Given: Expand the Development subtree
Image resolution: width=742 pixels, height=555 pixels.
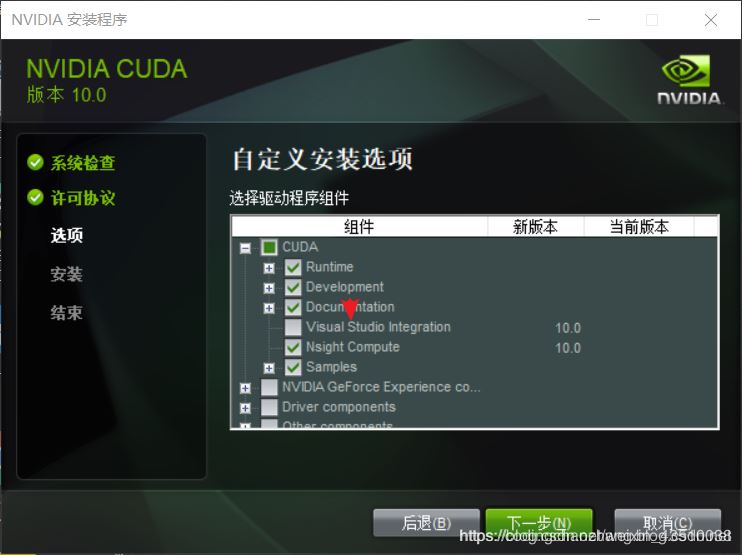Looking at the screenshot, I should pos(269,288).
